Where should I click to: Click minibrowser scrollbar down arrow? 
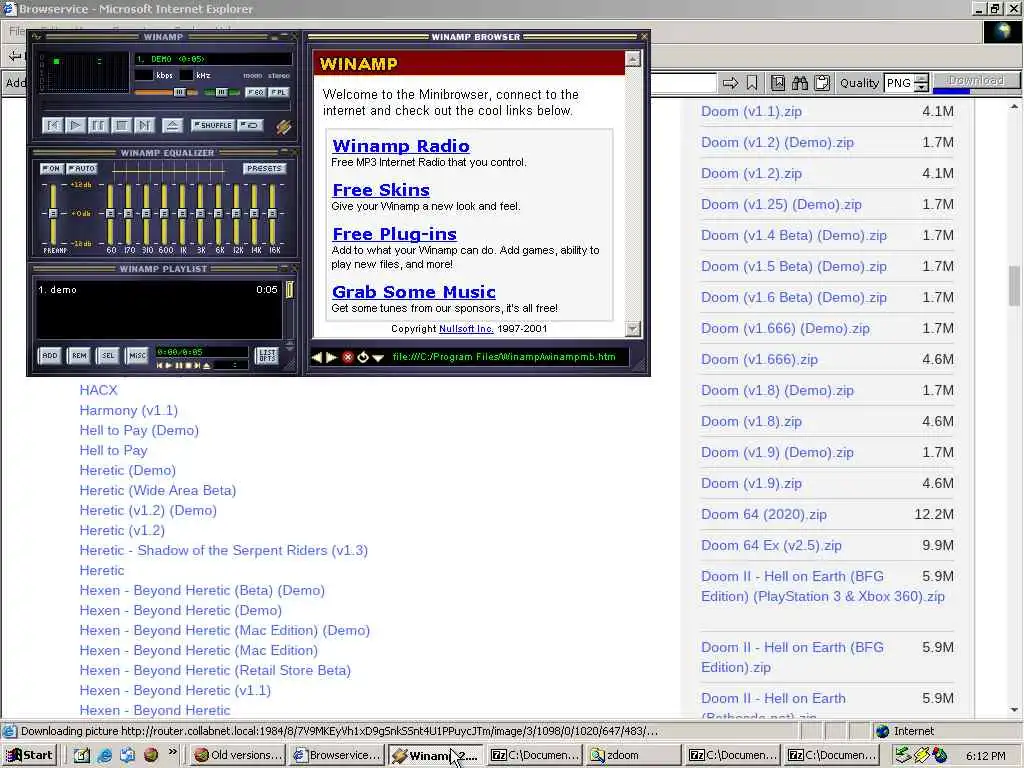click(633, 328)
